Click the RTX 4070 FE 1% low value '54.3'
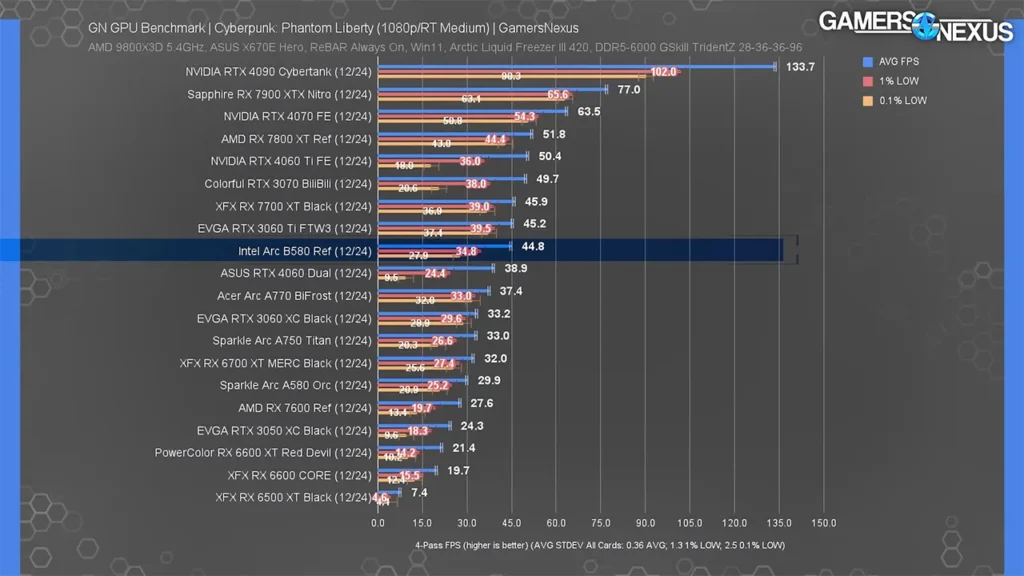Image resolution: width=1024 pixels, height=576 pixels. tap(524, 116)
